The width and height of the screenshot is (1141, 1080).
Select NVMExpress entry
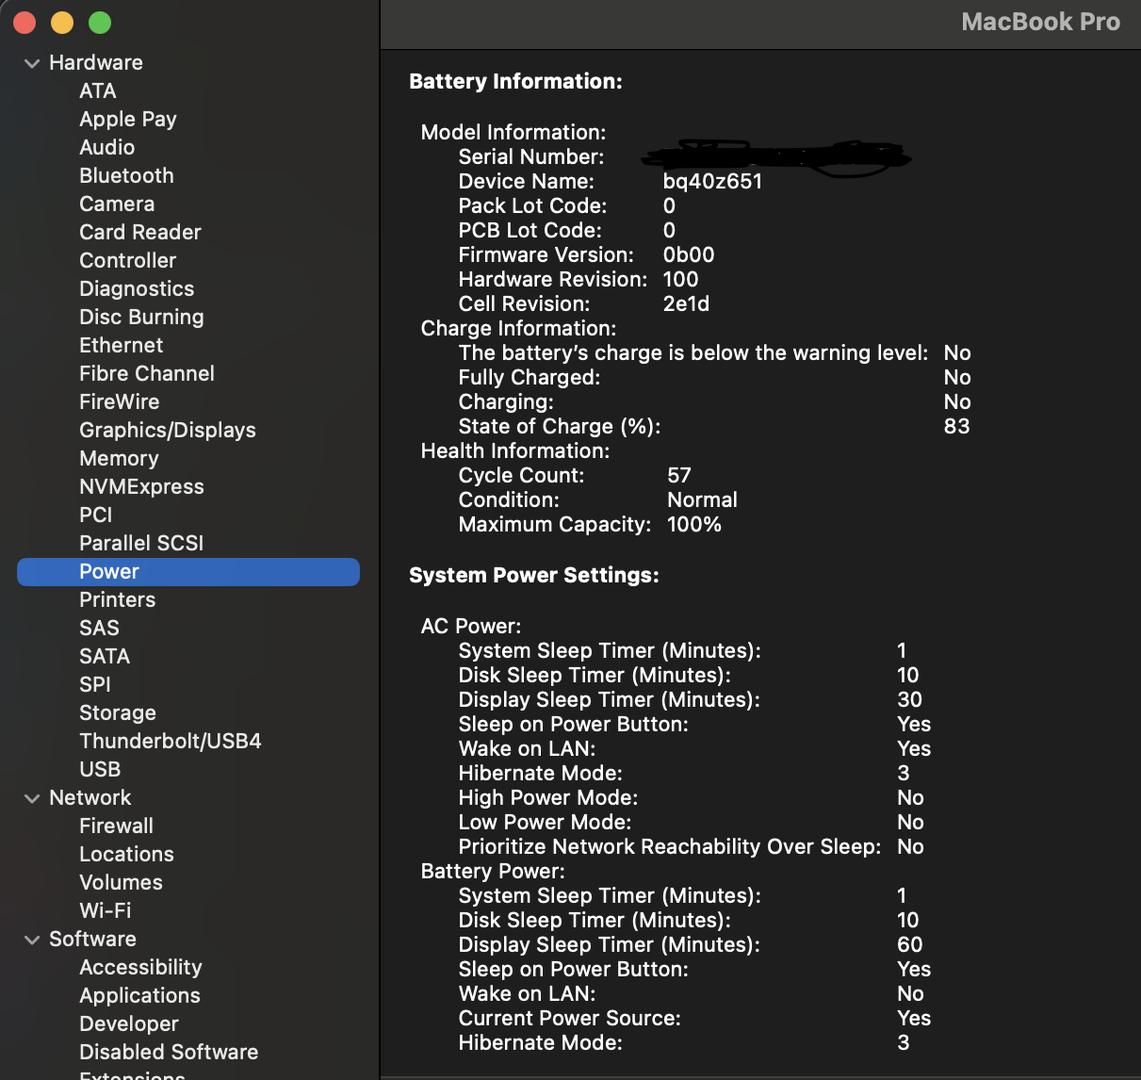142,487
